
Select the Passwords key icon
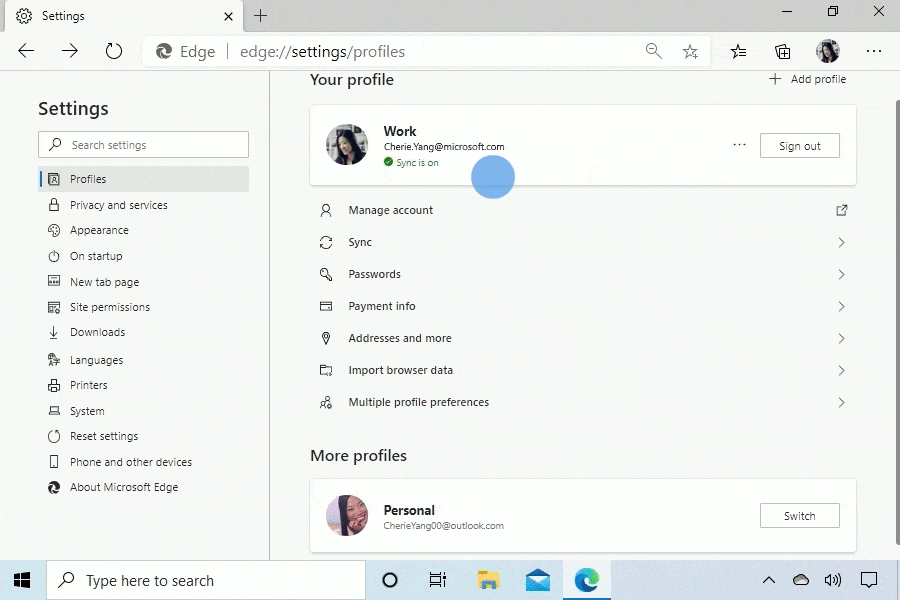pos(325,274)
